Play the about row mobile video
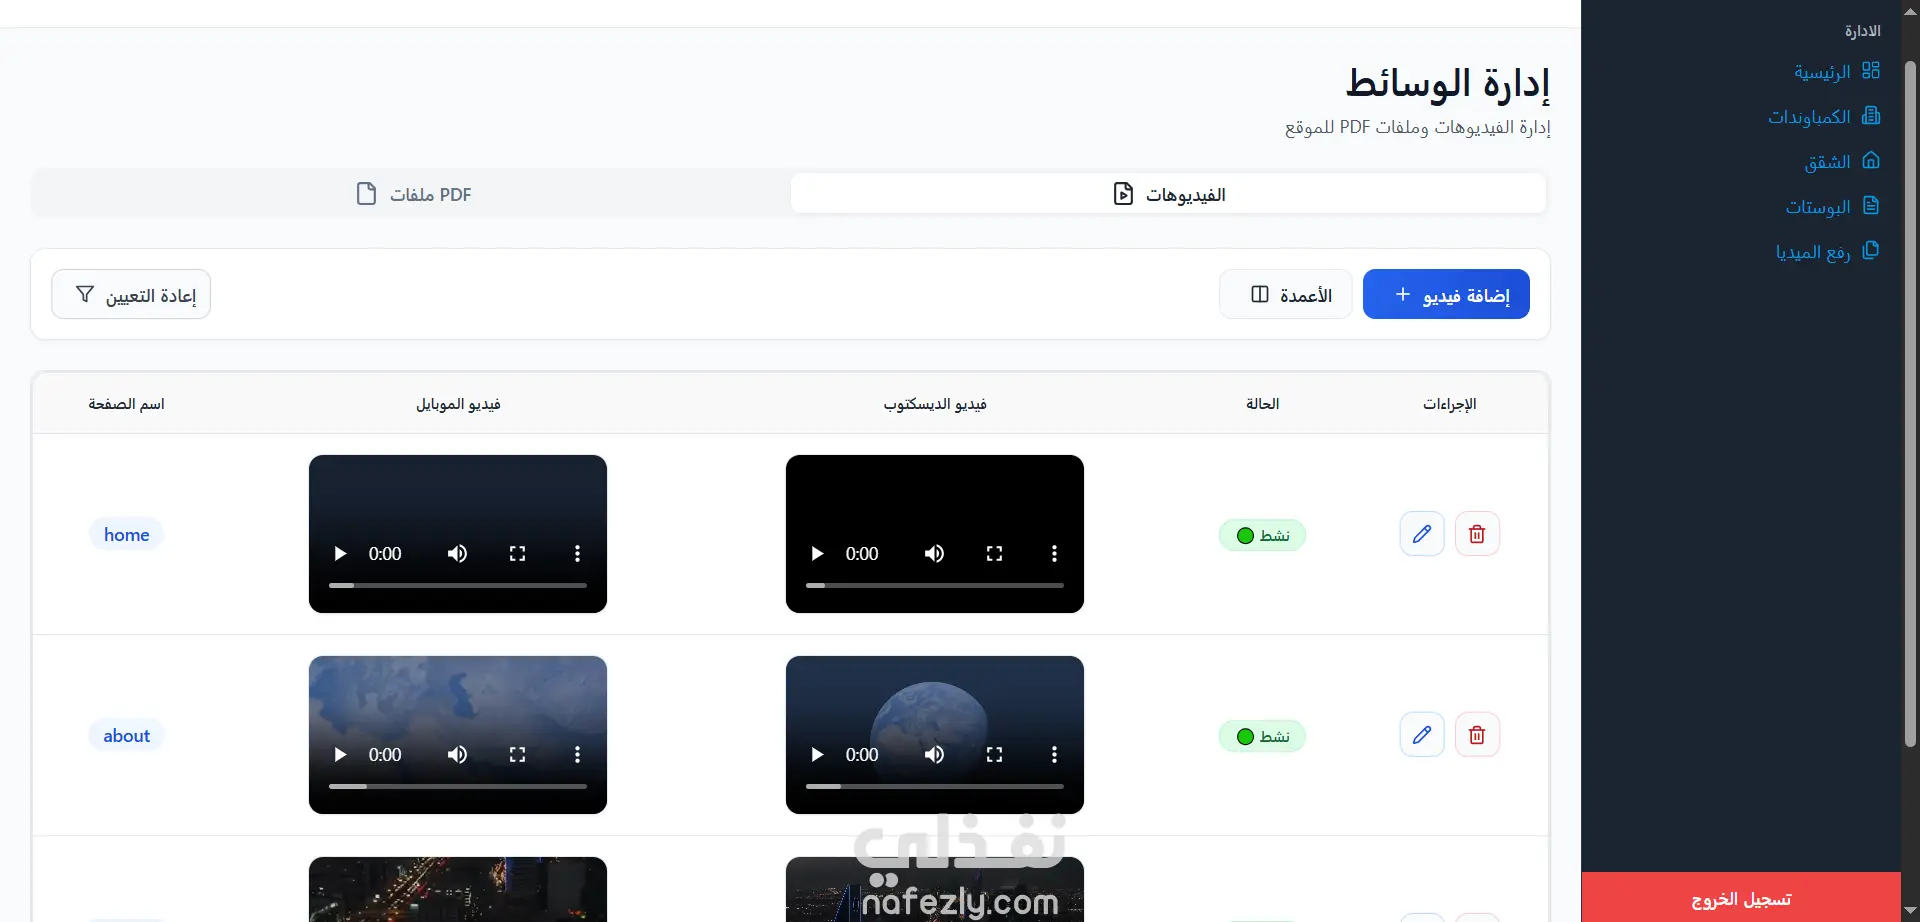 point(340,755)
